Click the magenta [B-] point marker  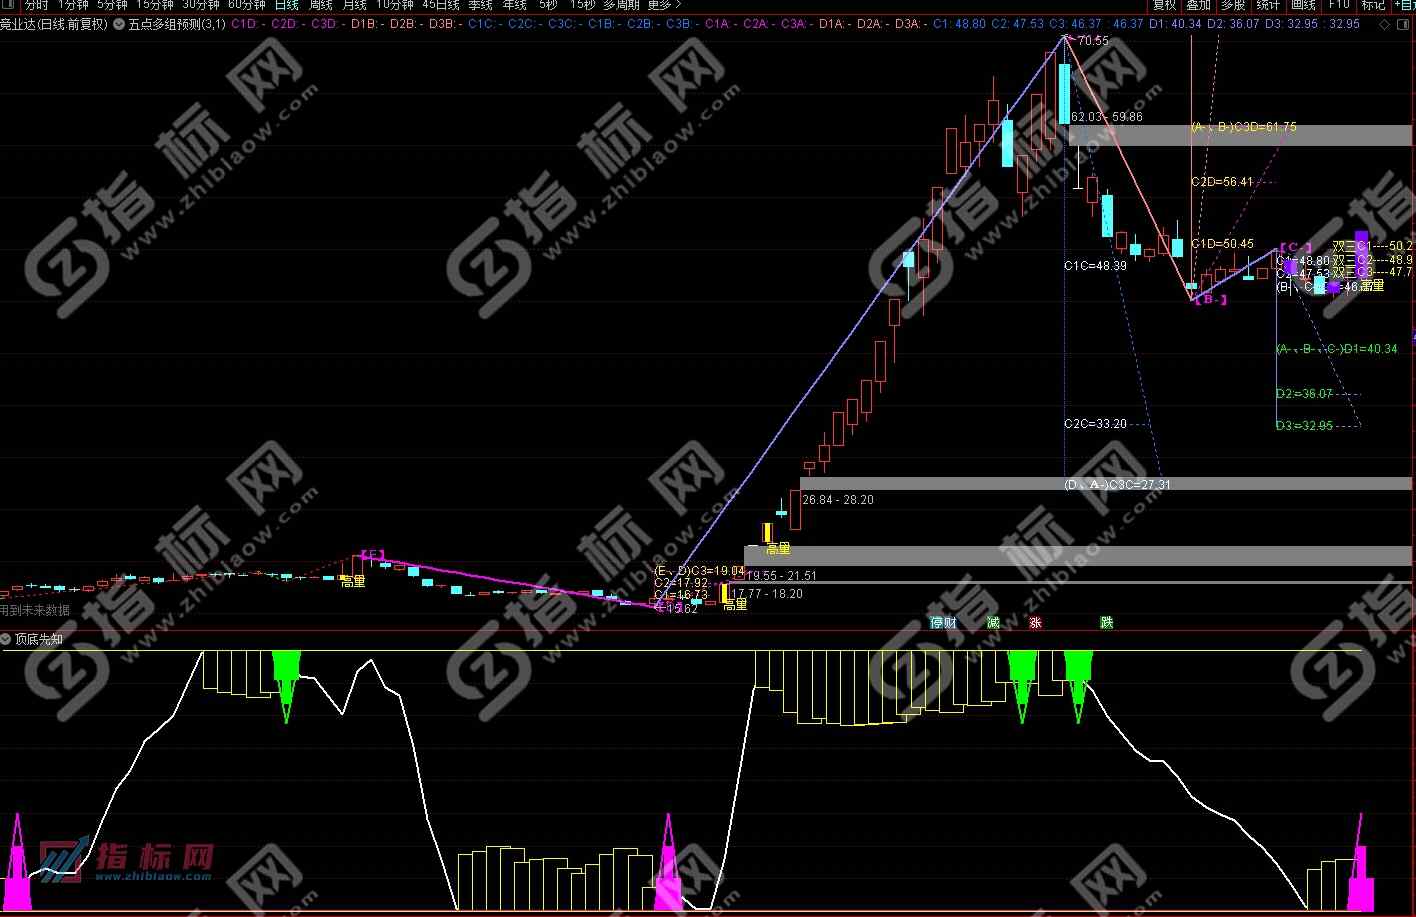pos(1210,299)
